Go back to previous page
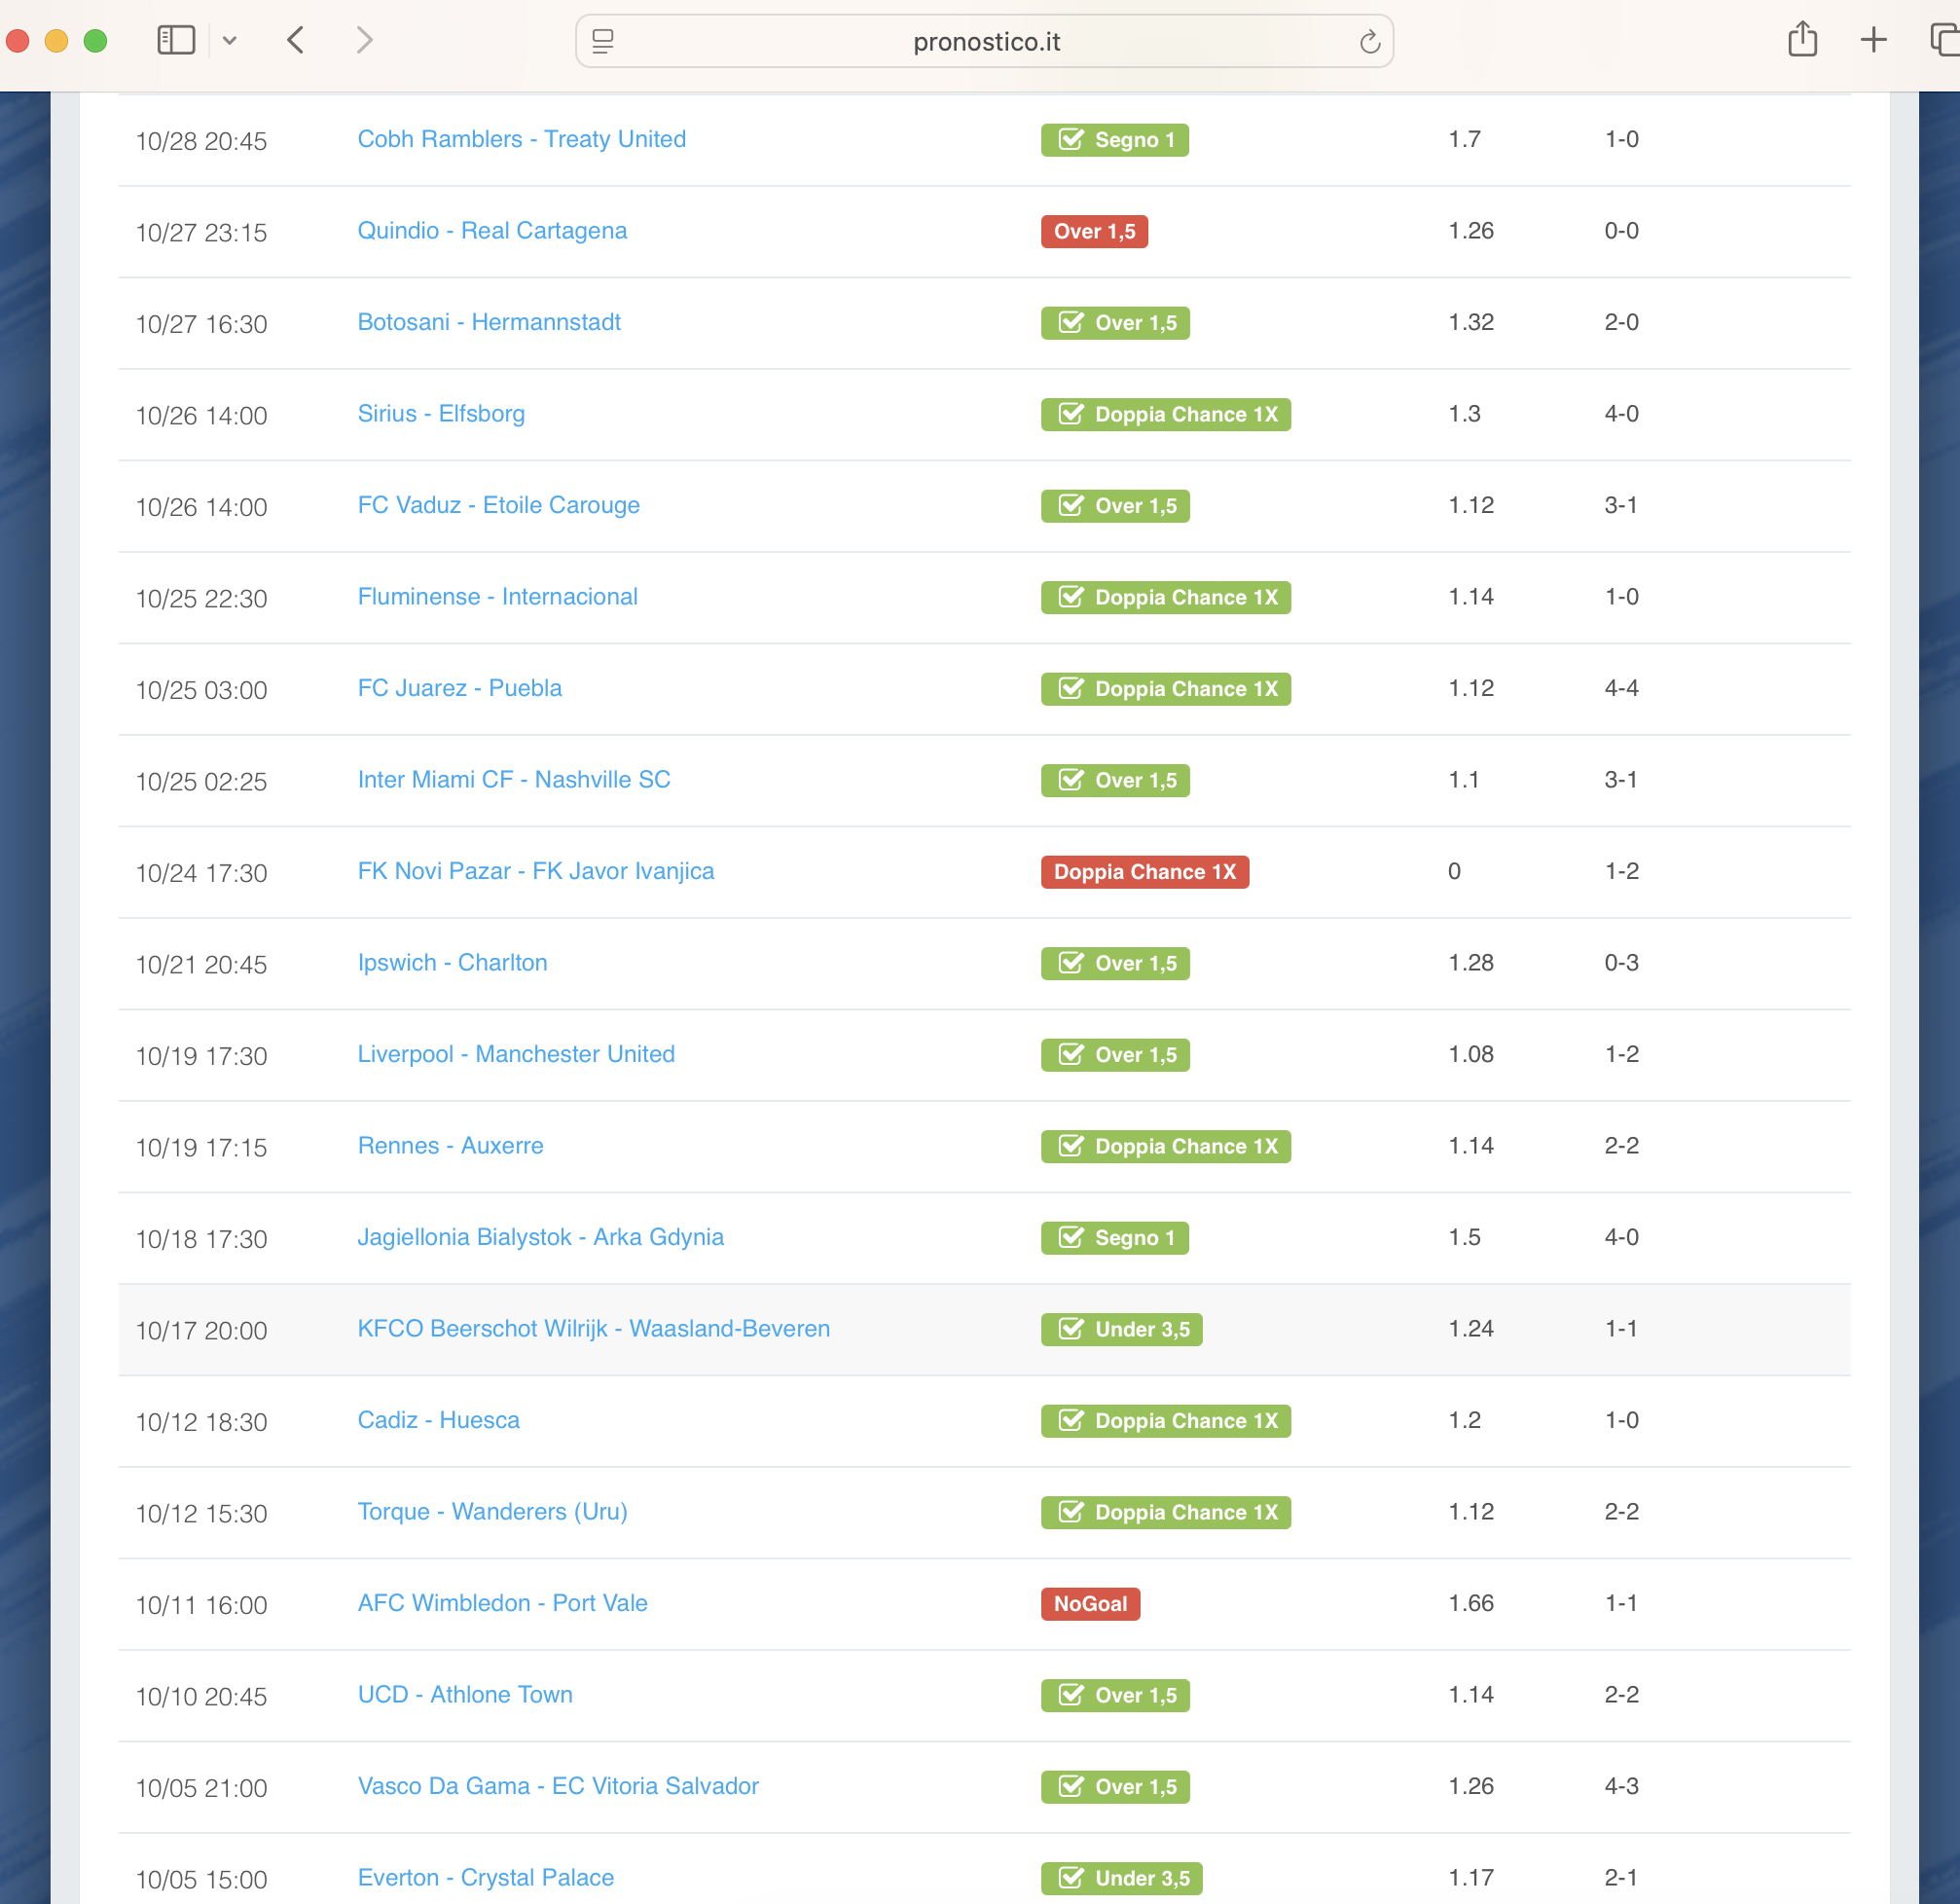The height and width of the screenshot is (1904, 1960). click(x=295, y=40)
